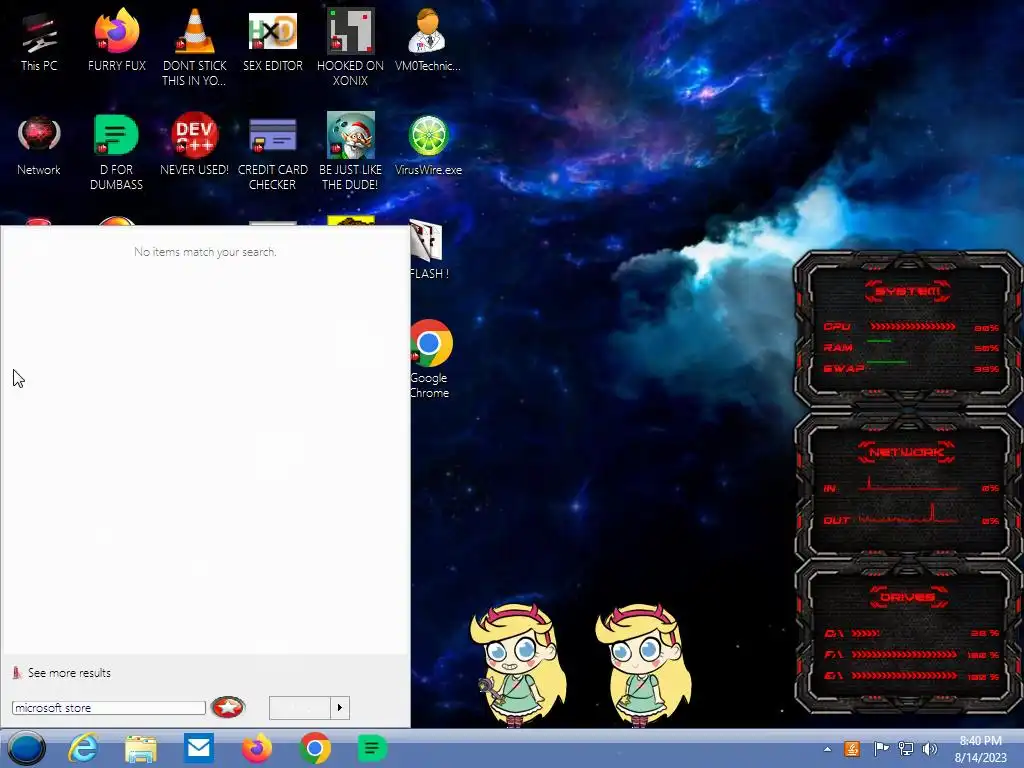Open the This PC desktop icon
1024x768 pixels.
(39, 42)
